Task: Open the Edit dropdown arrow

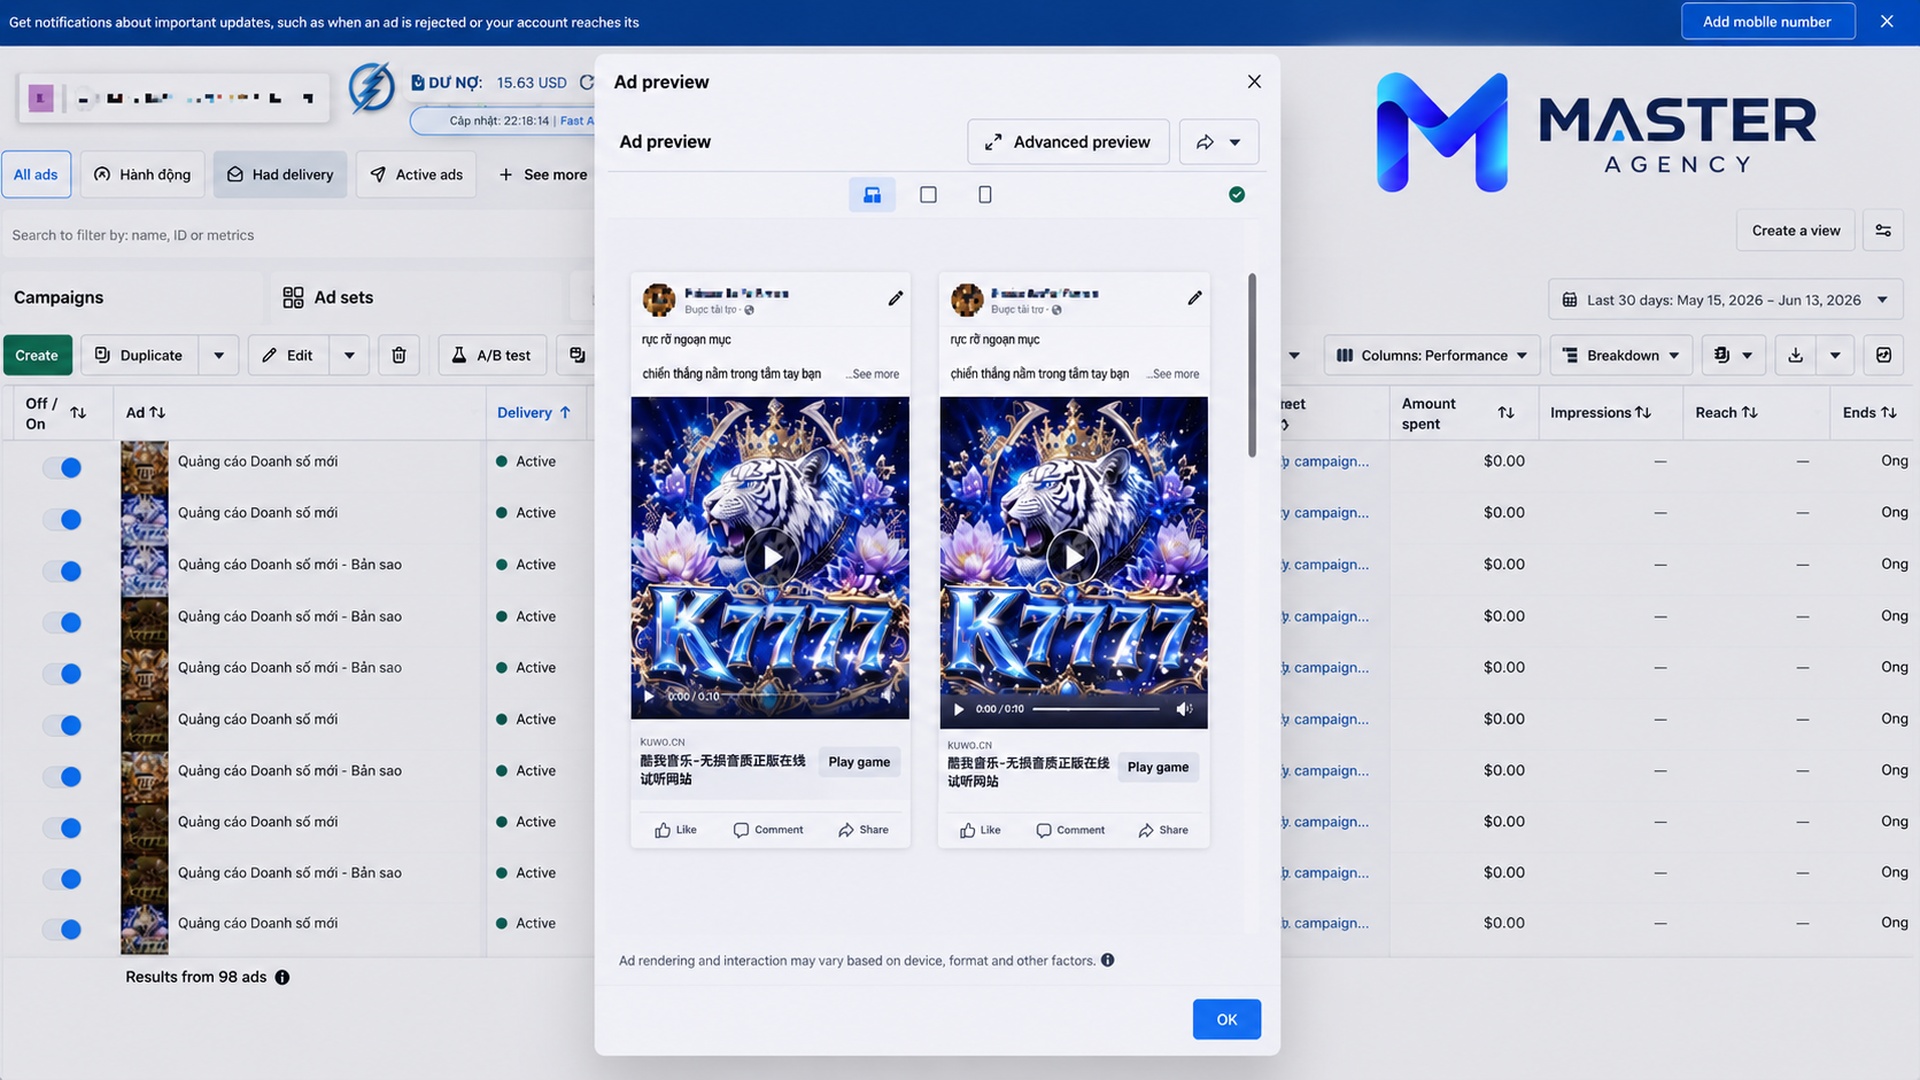Action: (x=349, y=355)
